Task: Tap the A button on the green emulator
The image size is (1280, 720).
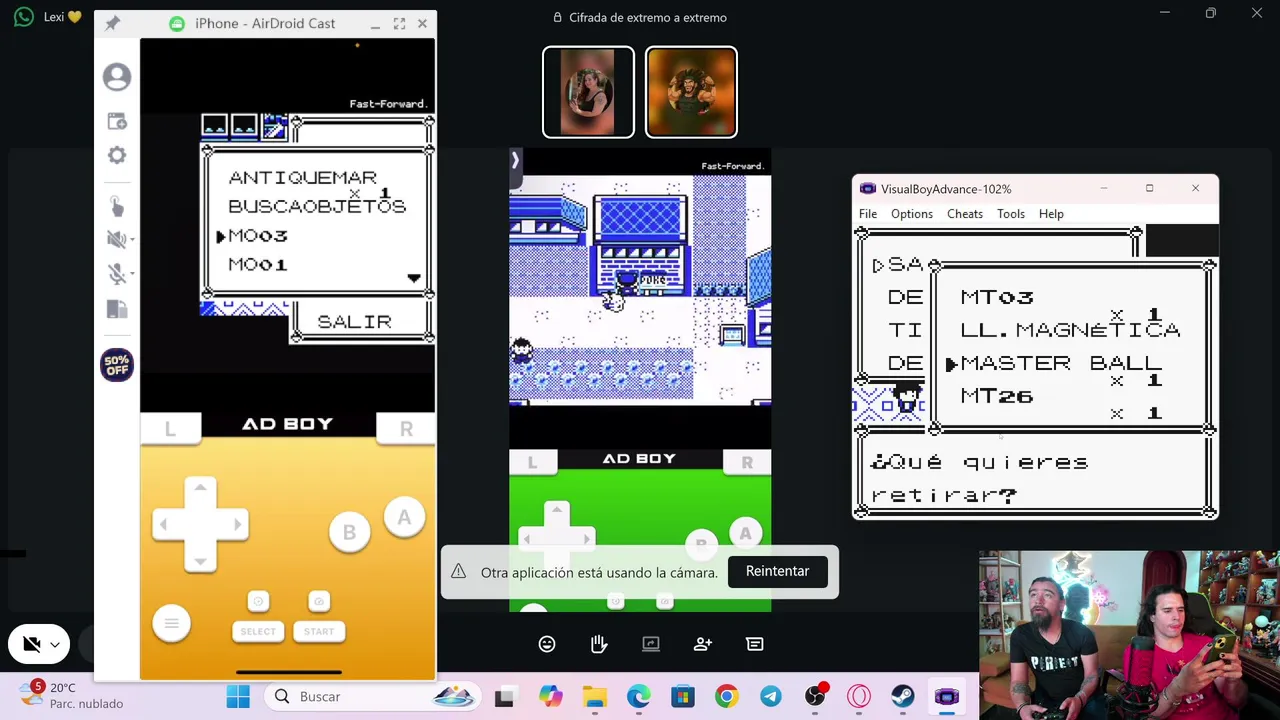Action: (x=745, y=533)
